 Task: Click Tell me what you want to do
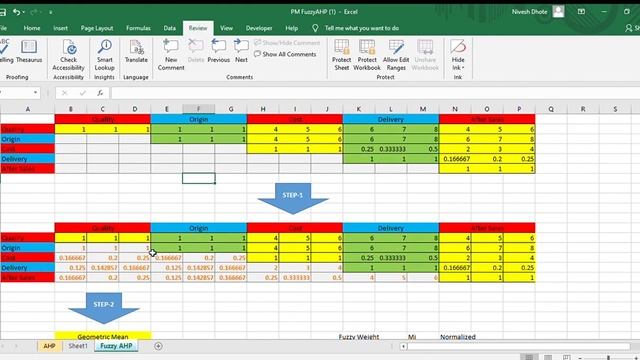[362, 28]
